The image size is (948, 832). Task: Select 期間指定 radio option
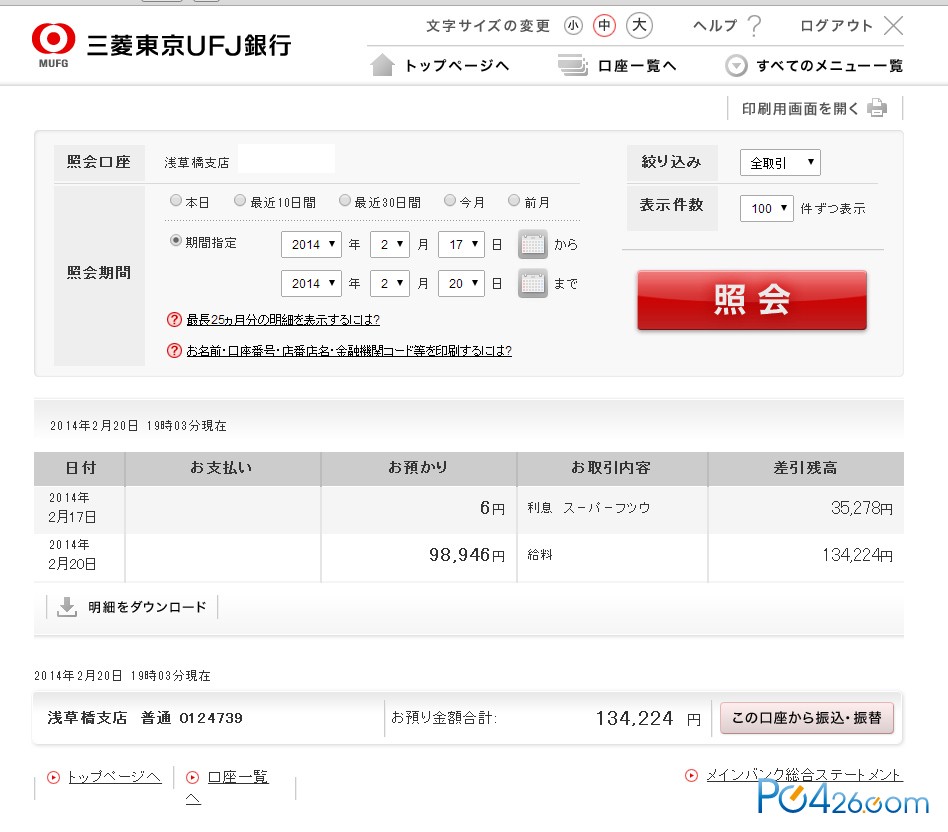pos(176,241)
